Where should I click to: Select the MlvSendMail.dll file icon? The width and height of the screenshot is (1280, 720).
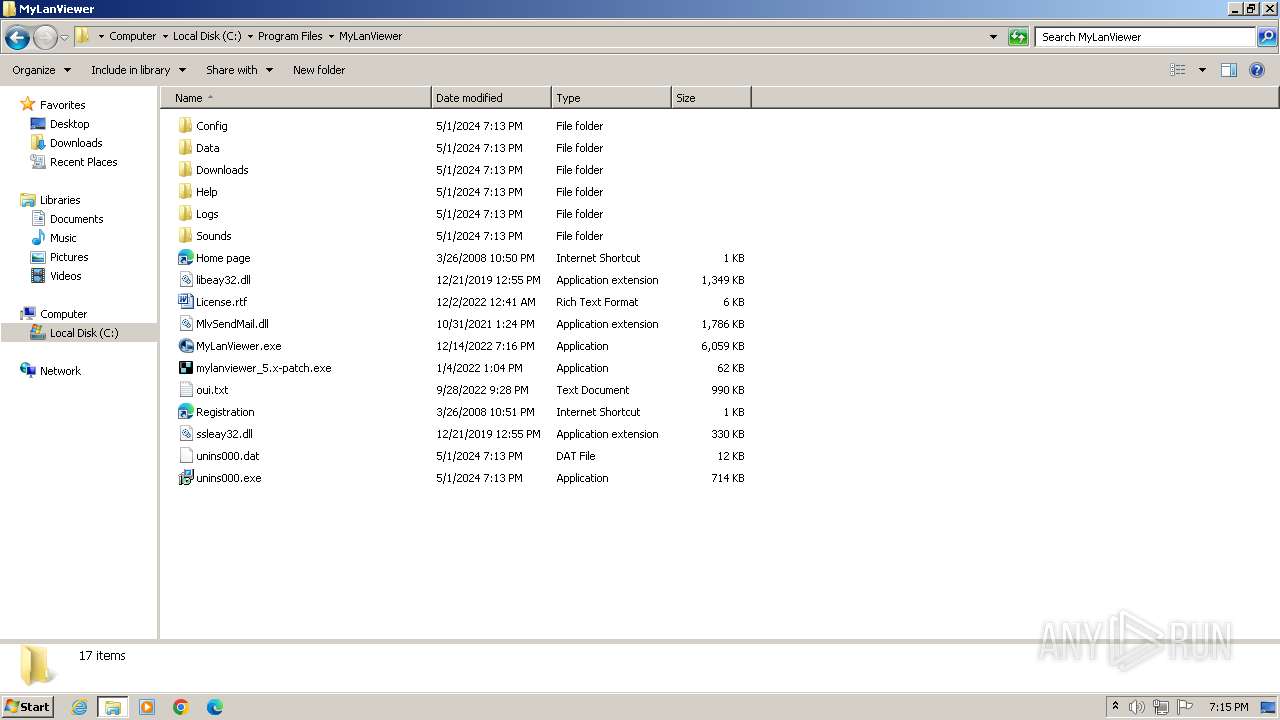[185, 324]
